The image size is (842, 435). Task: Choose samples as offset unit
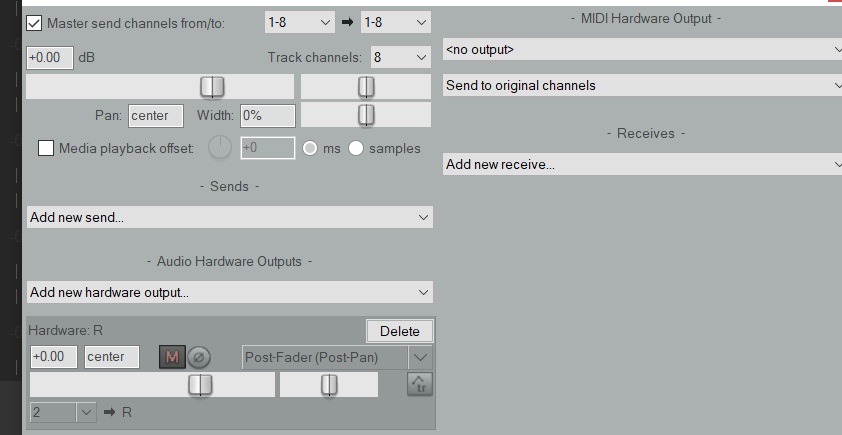(x=356, y=148)
